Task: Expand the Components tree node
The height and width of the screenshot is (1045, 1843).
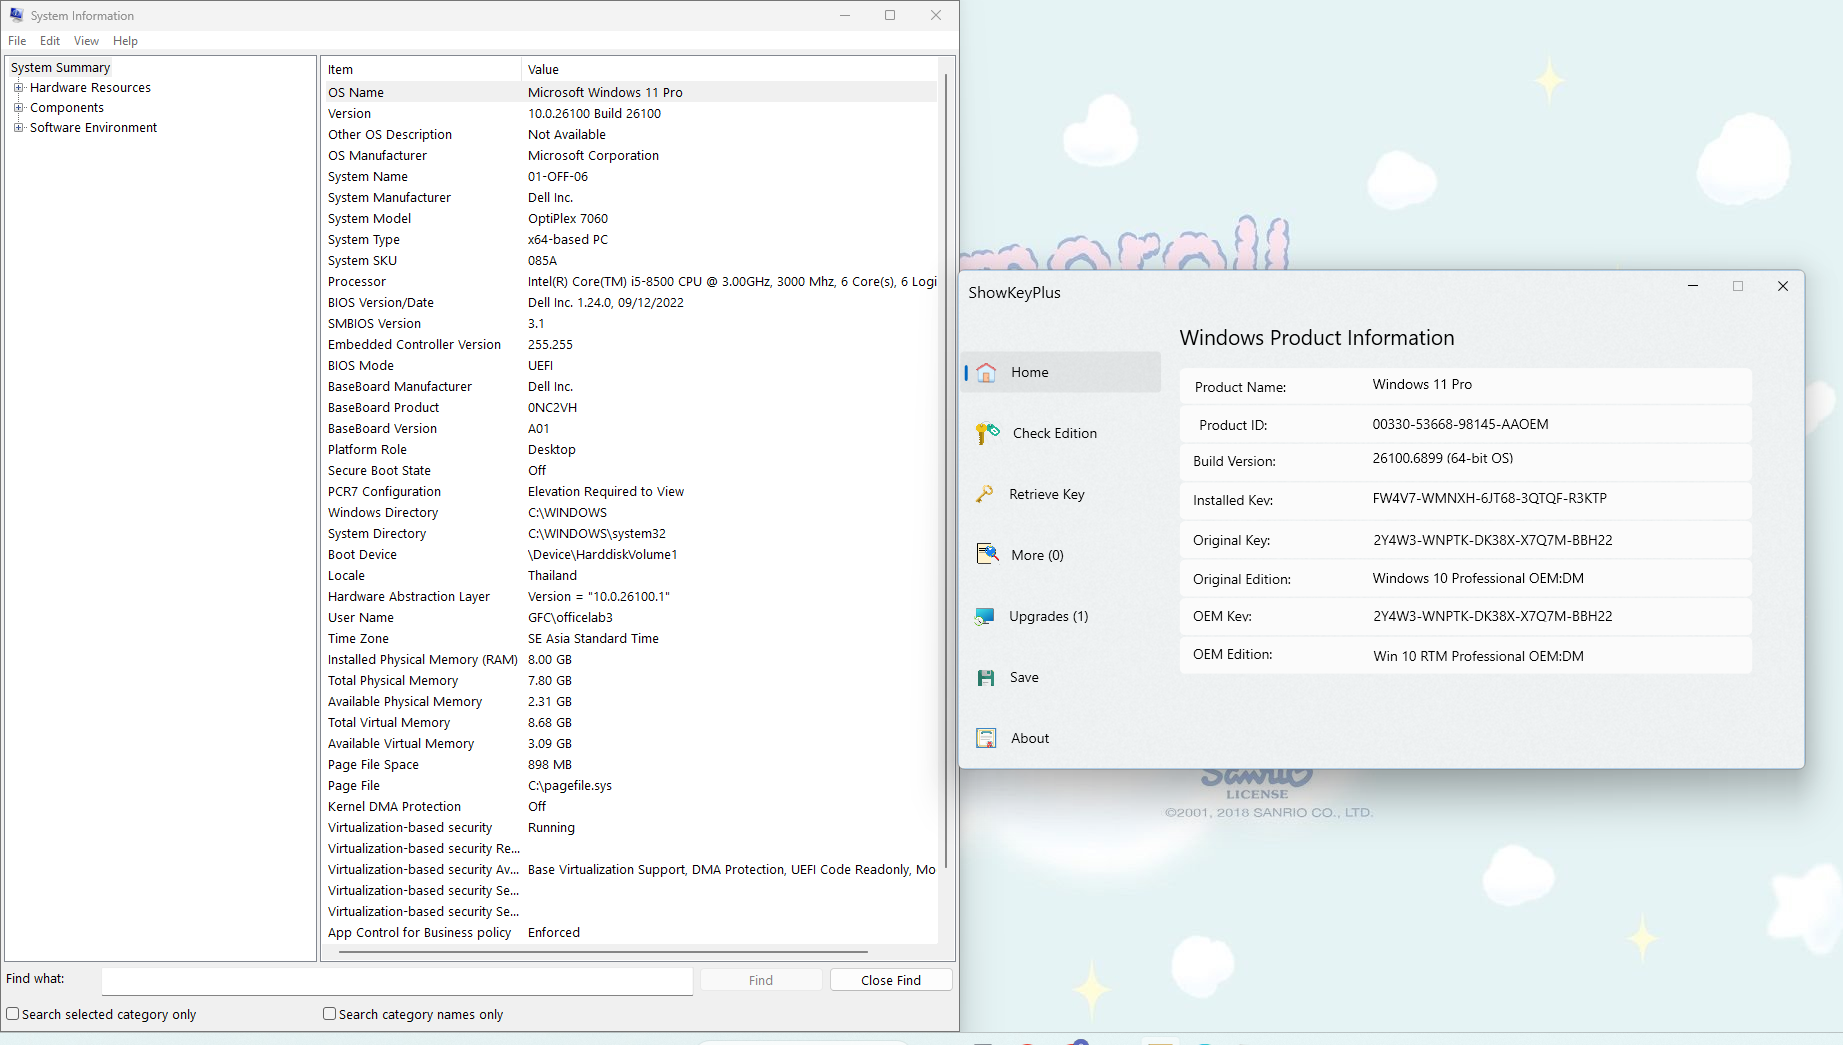Action: (18, 108)
